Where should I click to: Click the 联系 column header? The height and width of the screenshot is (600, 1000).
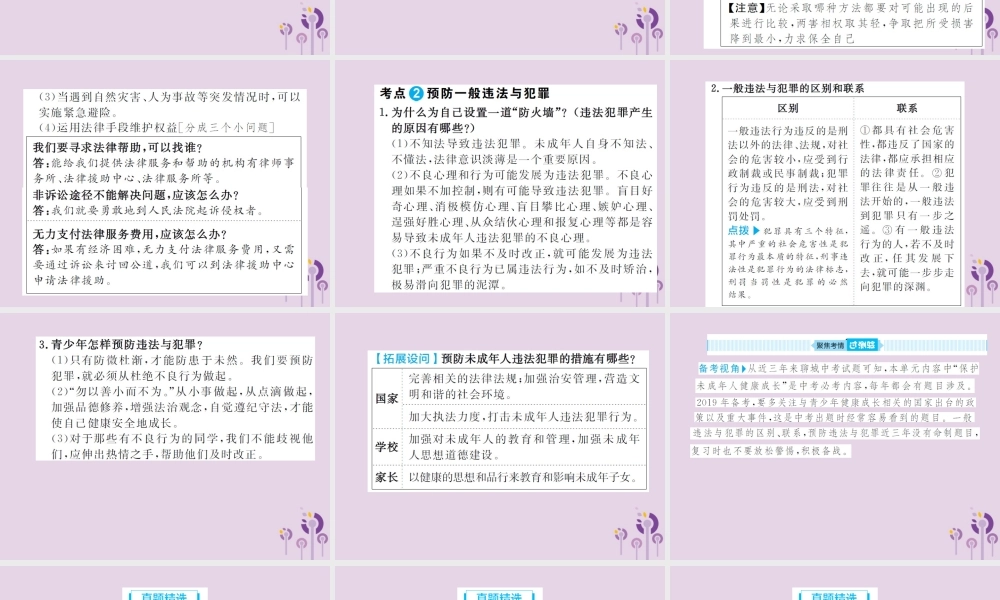[x=907, y=108]
